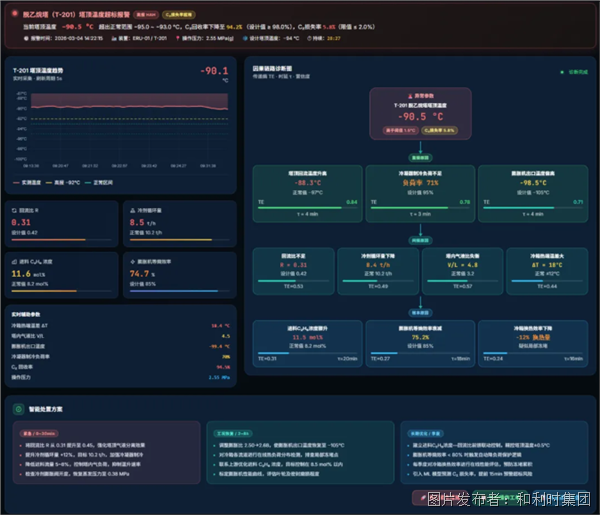
Task: Select the green 2–8h process adjustment tag
Action: pos(233,434)
